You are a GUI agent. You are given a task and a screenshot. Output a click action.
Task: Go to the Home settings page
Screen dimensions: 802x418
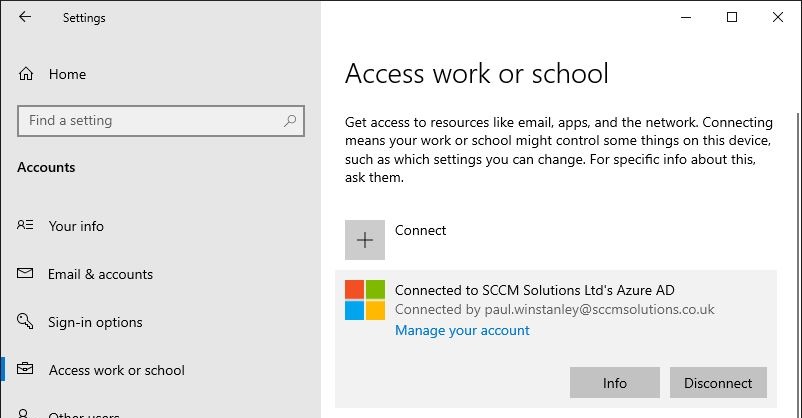point(67,74)
